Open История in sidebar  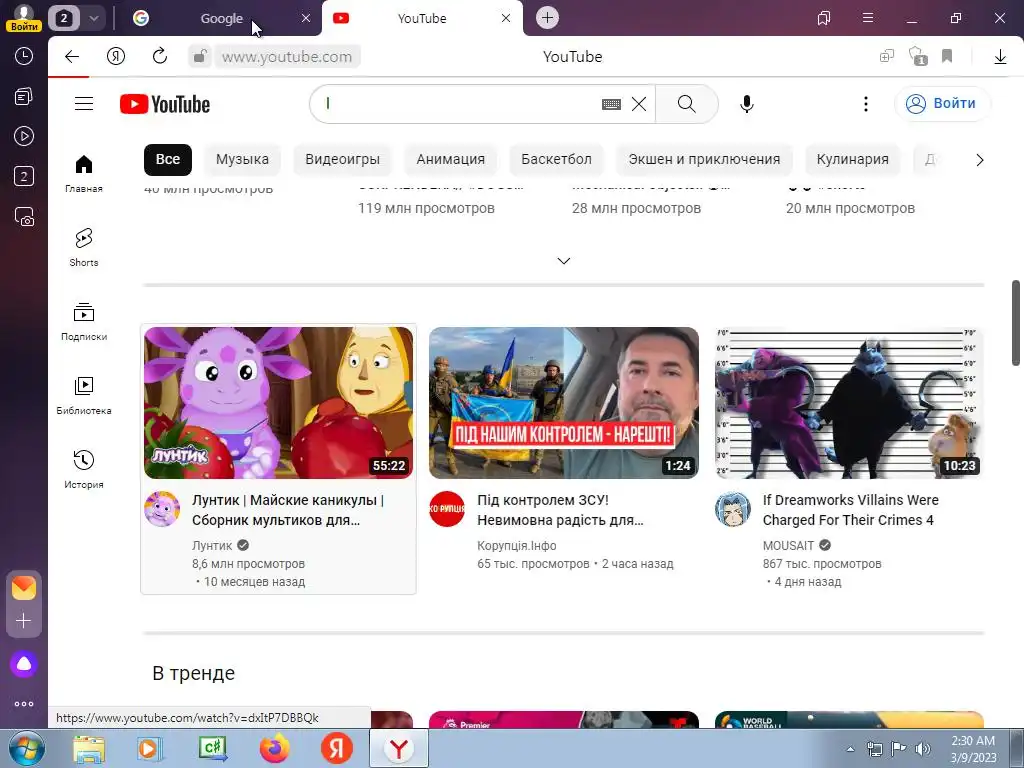click(84, 470)
